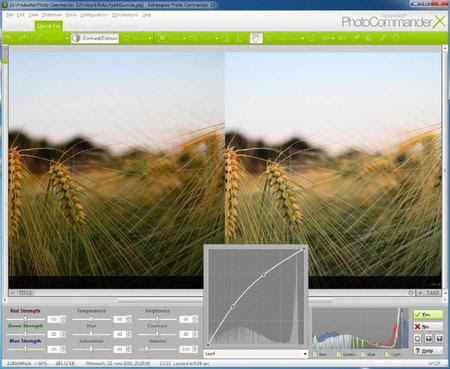The height and width of the screenshot is (369, 450).
Task: Confirm changes with the Yes button
Action: 428,314
